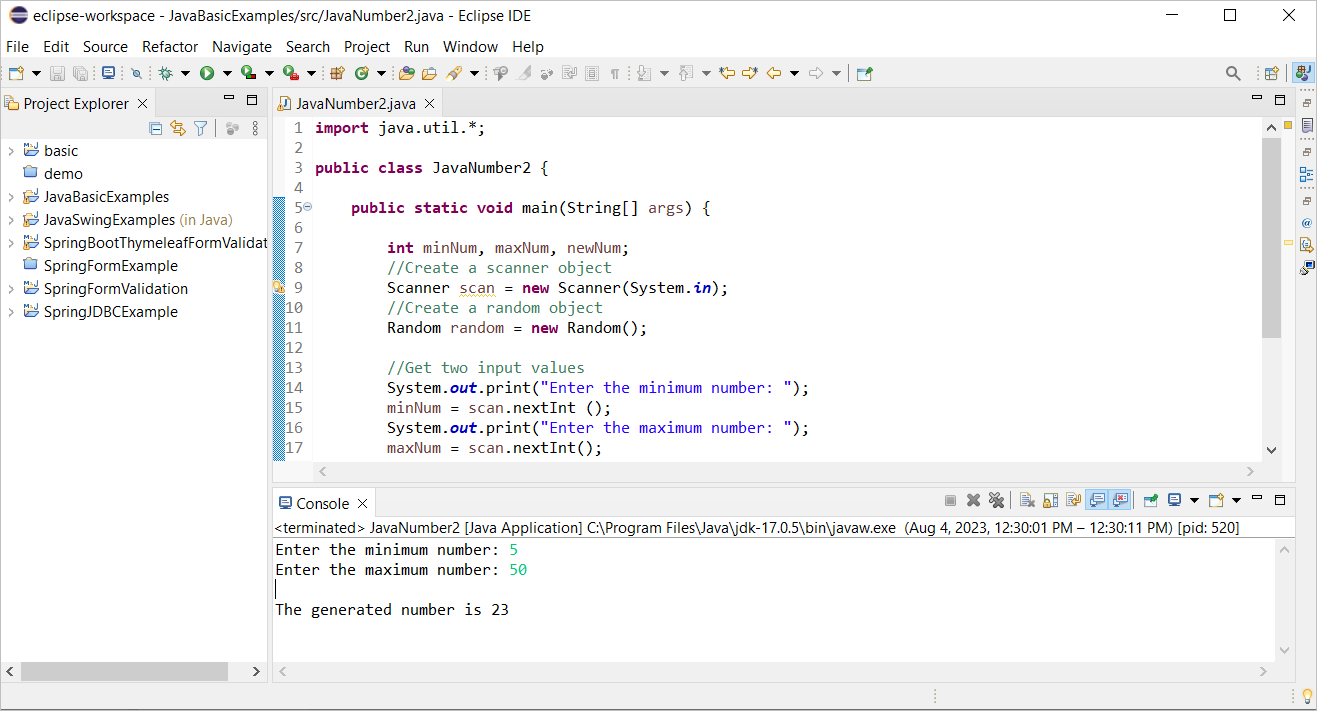Run the JavaNumber2 application
Viewport: 1317px width, 711px height.
(x=208, y=72)
